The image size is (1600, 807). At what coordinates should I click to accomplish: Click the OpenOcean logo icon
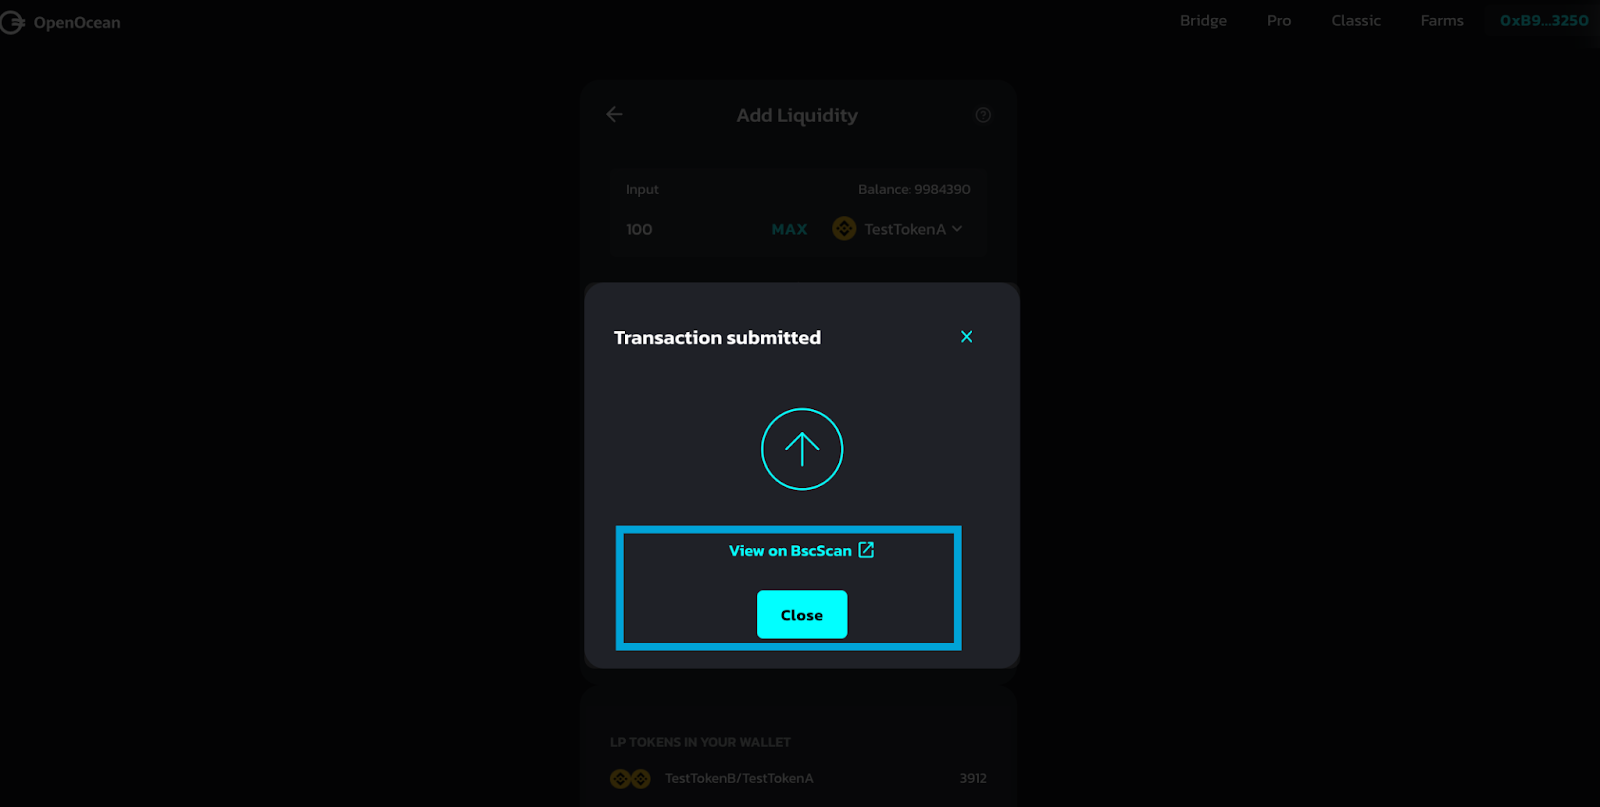pyautogui.click(x=12, y=22)
